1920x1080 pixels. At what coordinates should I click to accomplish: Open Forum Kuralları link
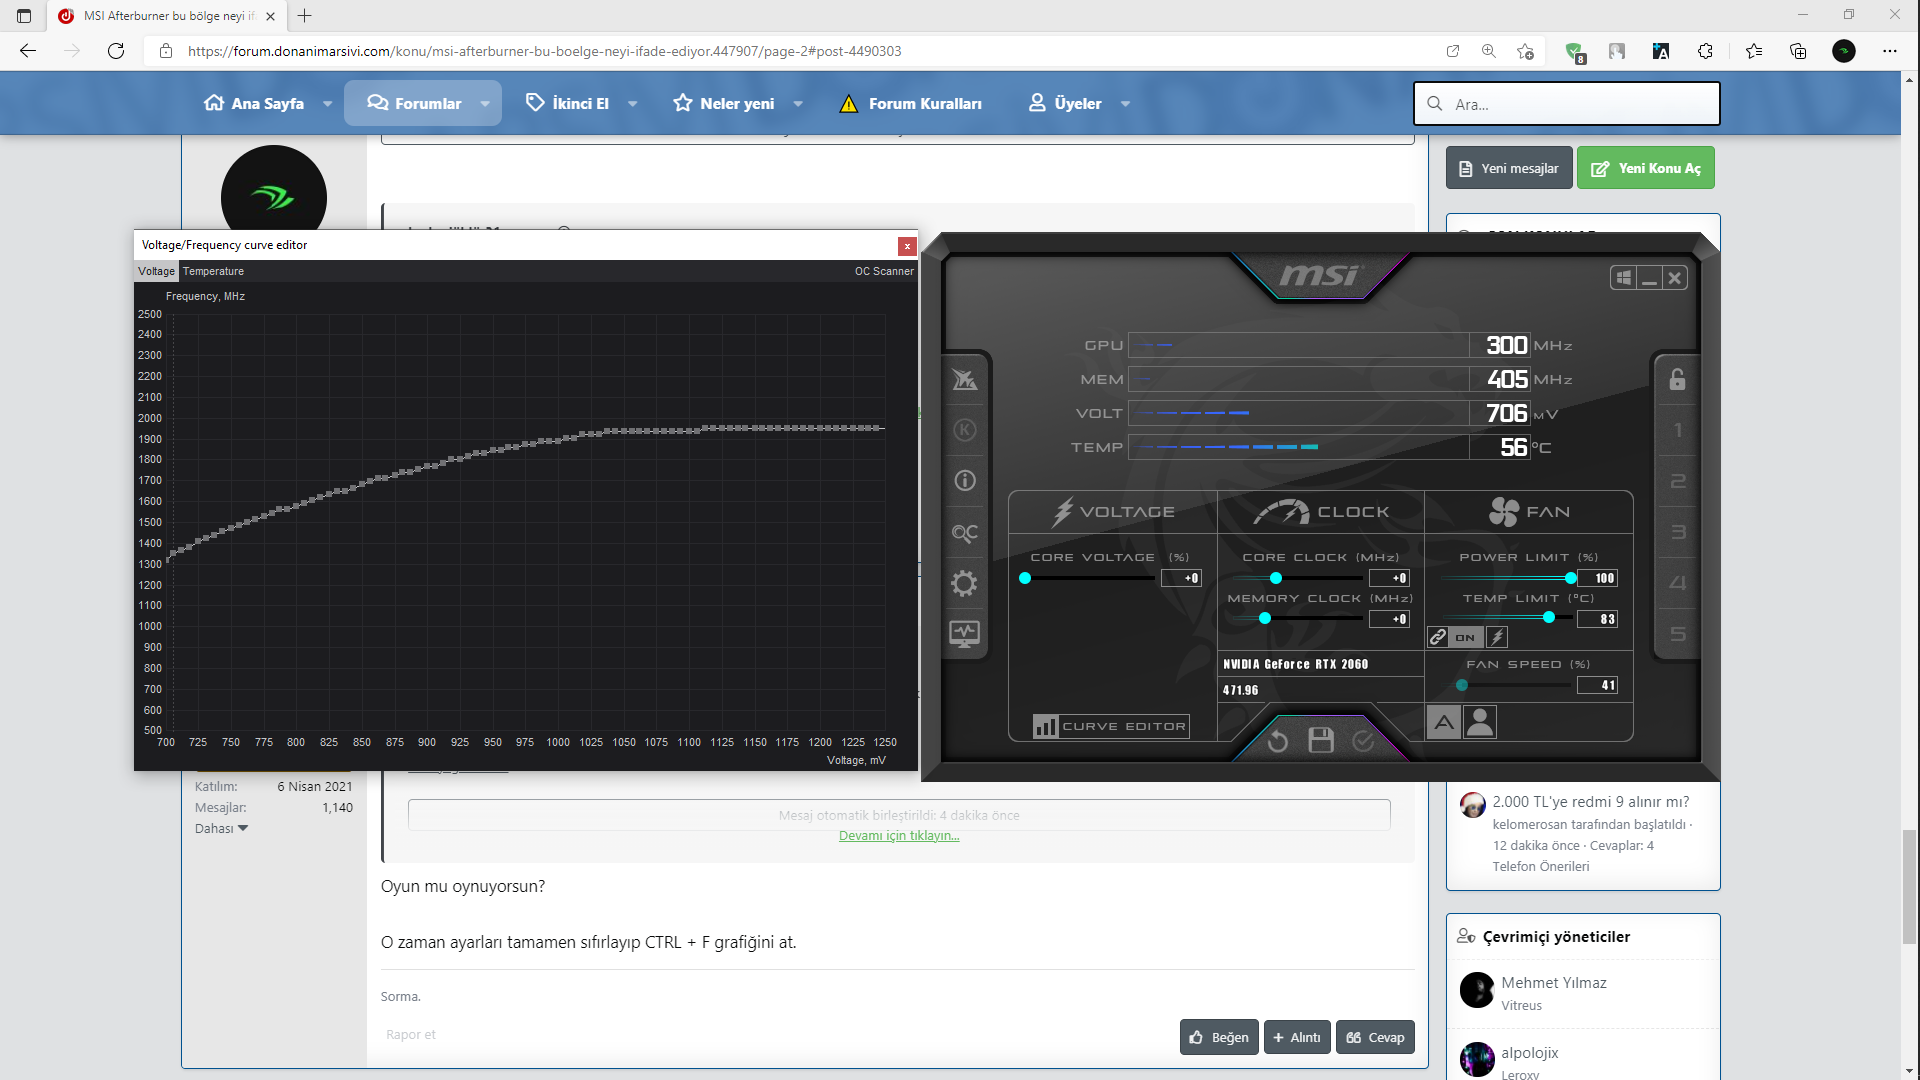[911, 103]
